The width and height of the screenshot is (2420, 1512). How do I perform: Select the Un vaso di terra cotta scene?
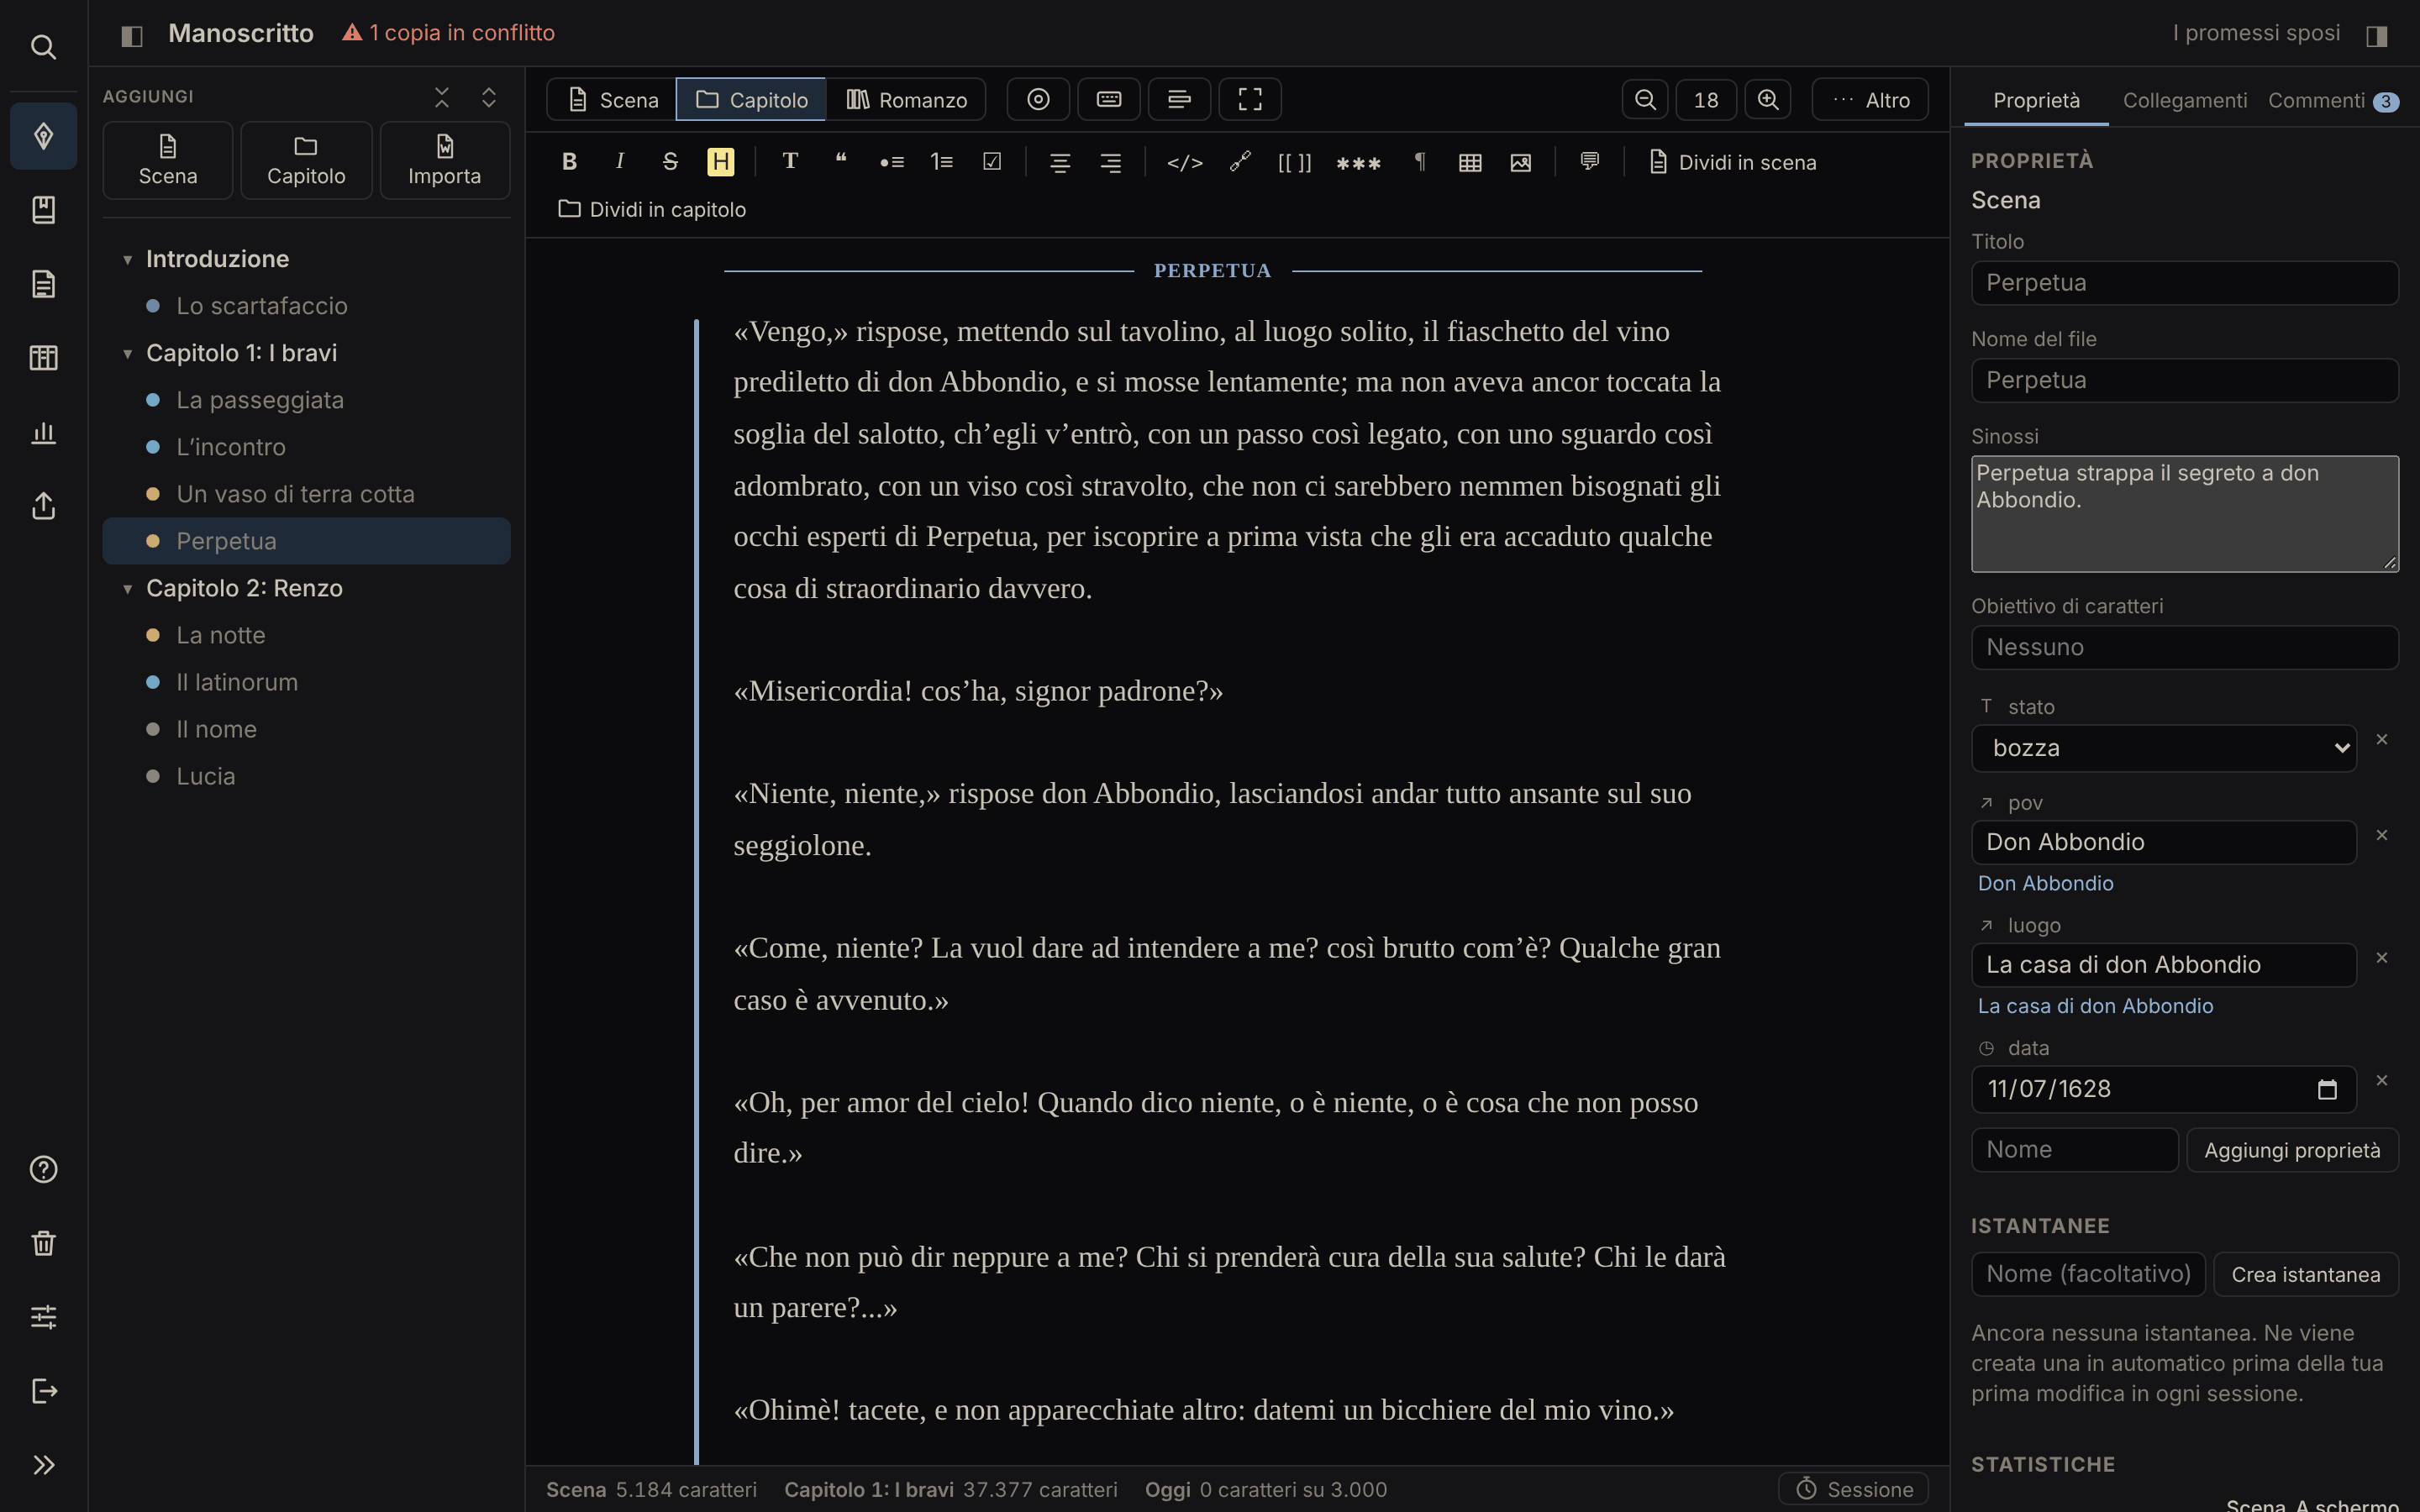(x=306, y=494)
